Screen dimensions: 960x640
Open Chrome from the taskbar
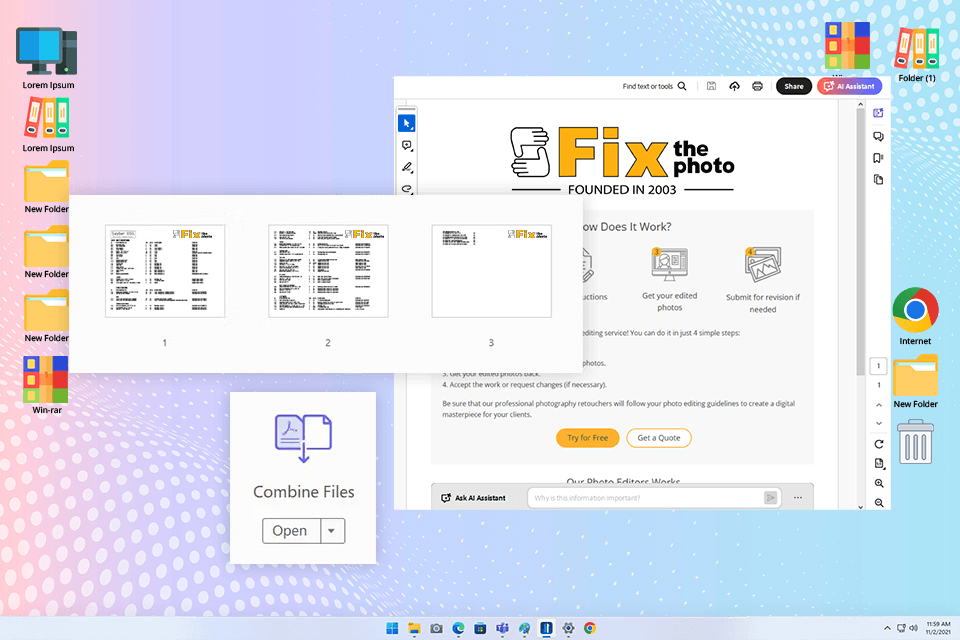[x=590, y=628]
